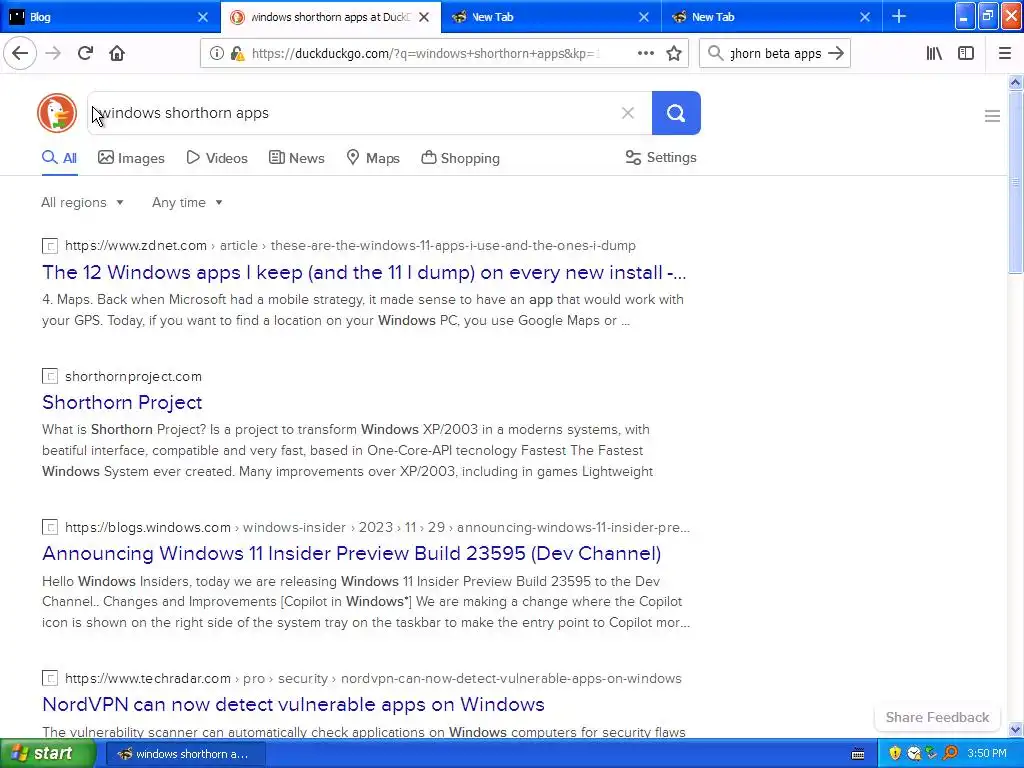This screenshot has height=768, width=1024.
Task: Open the Library bookmarks icon
Action: 934,54
